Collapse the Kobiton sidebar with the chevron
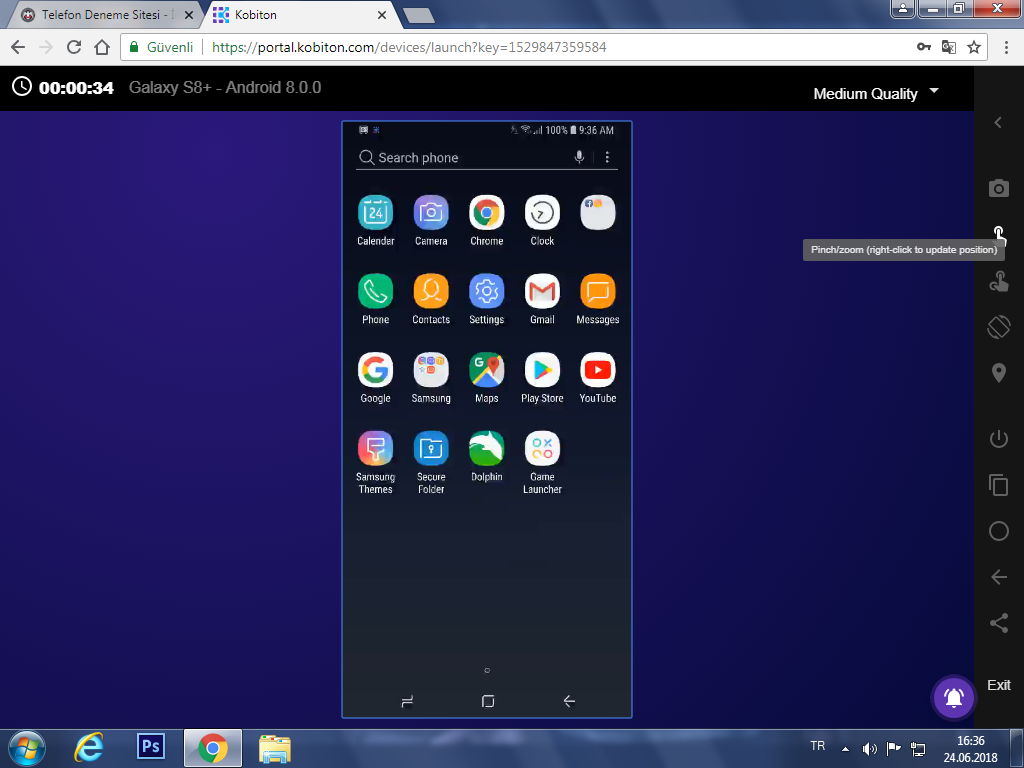This screenshot has width=1024, height=768. point(998,122)
